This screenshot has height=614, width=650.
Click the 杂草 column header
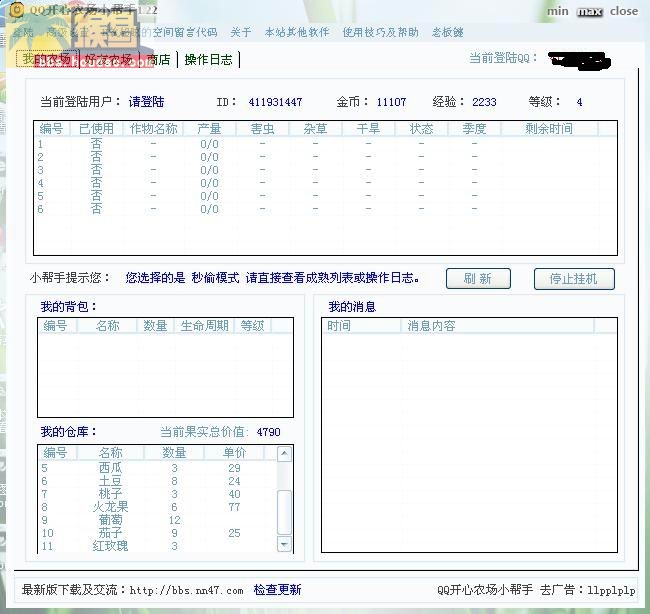(315, 129)
